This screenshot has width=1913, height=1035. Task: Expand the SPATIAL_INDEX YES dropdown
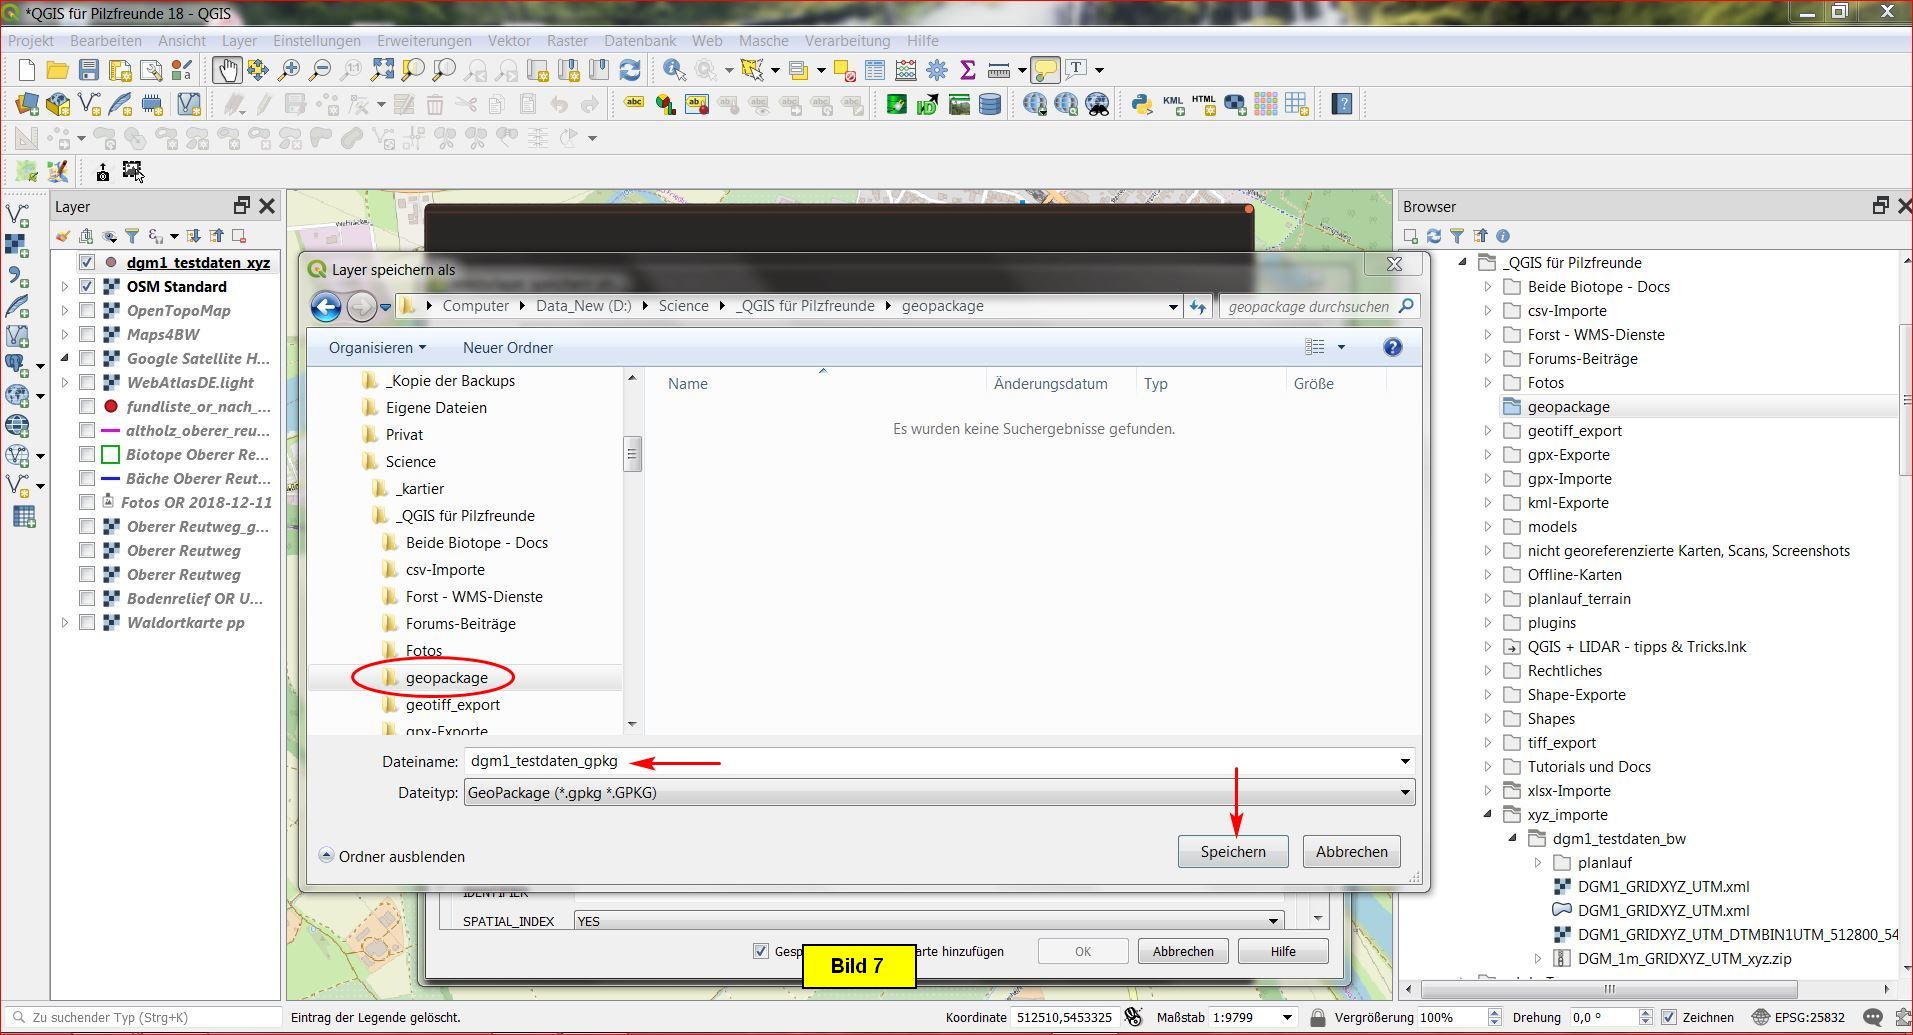click(1273, 921)
